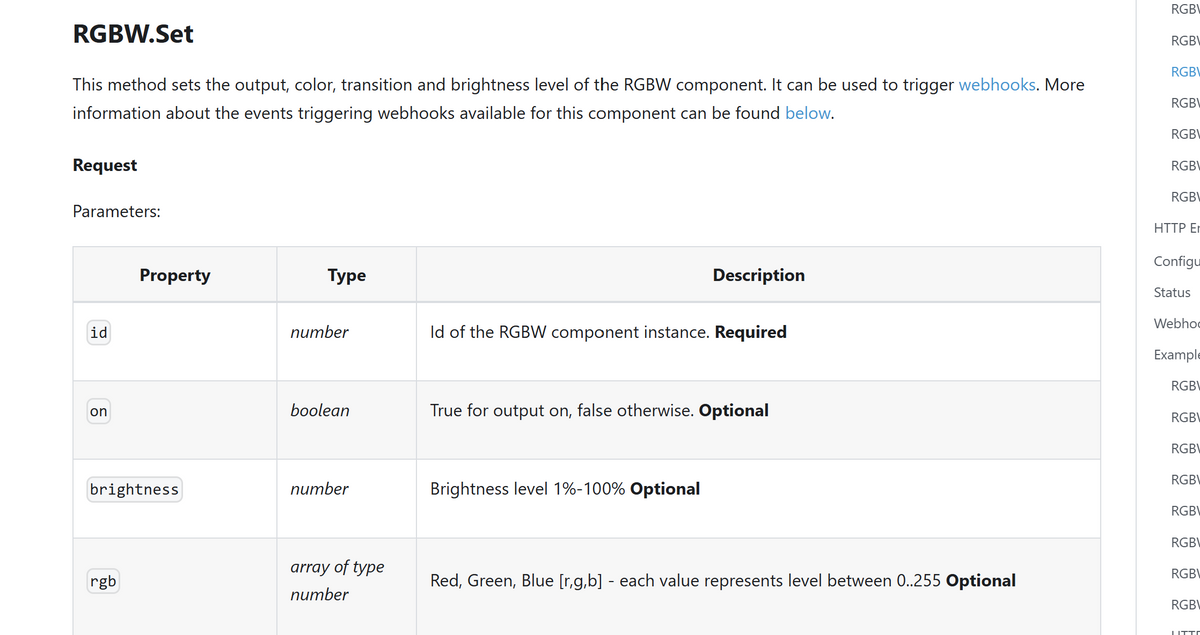Follow the "below" link about webhook events
Image resolution: width=1200 pixels, height=635 pixels.
pyautogui.click(x=808, y=113)
